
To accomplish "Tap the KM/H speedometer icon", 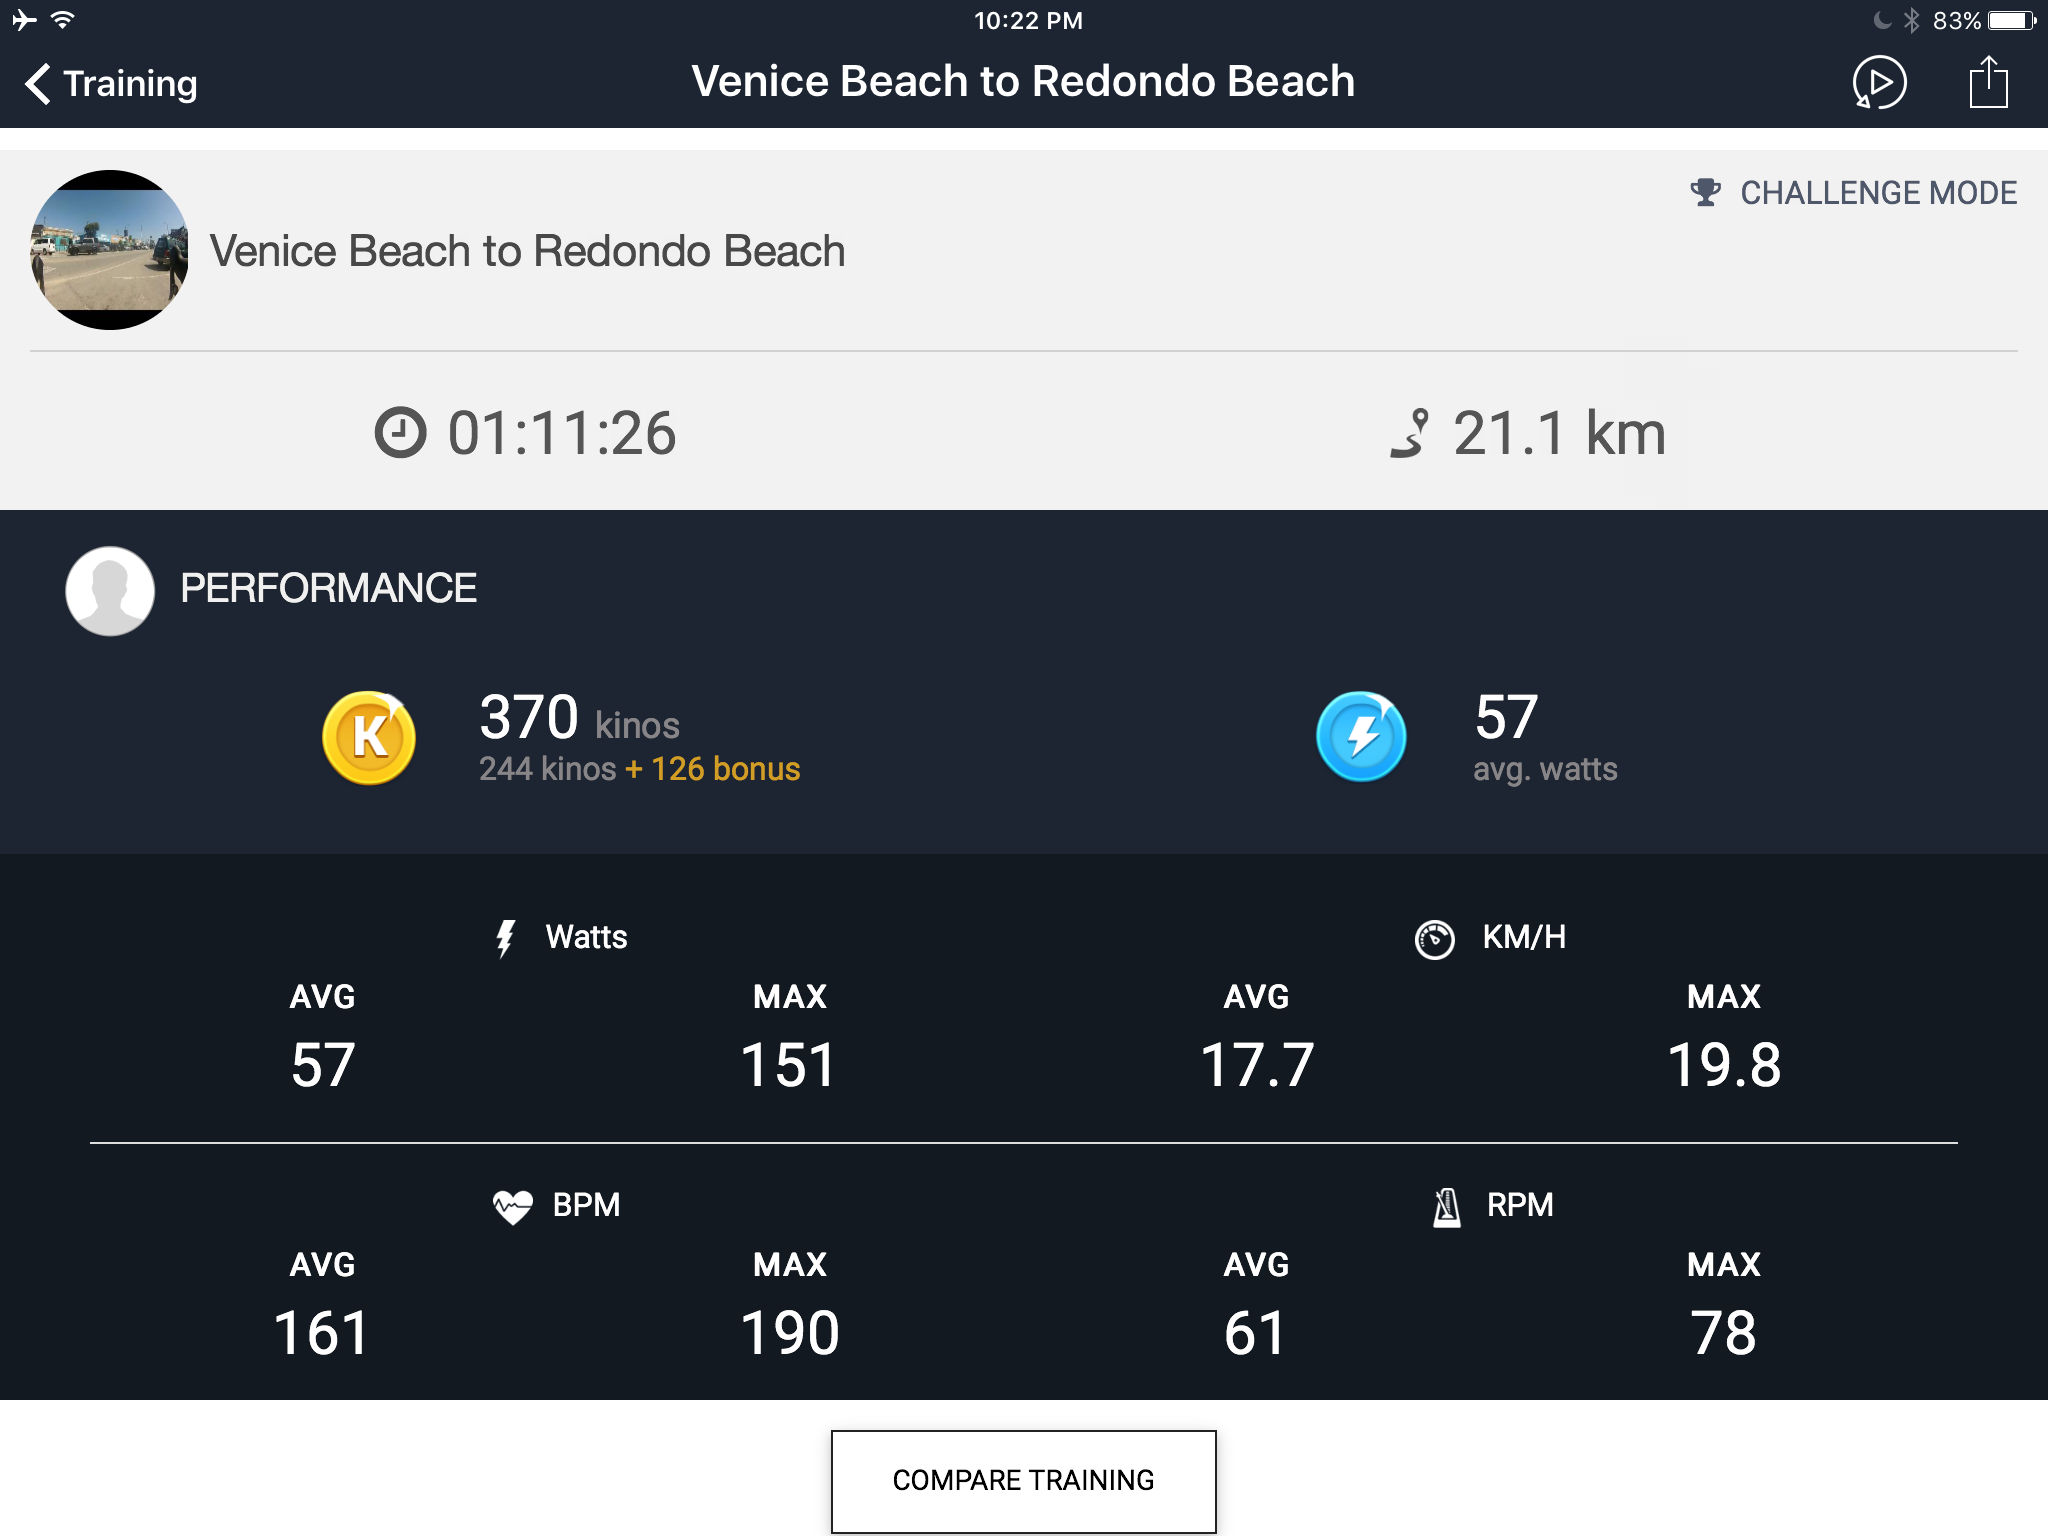I will 1435,939.
